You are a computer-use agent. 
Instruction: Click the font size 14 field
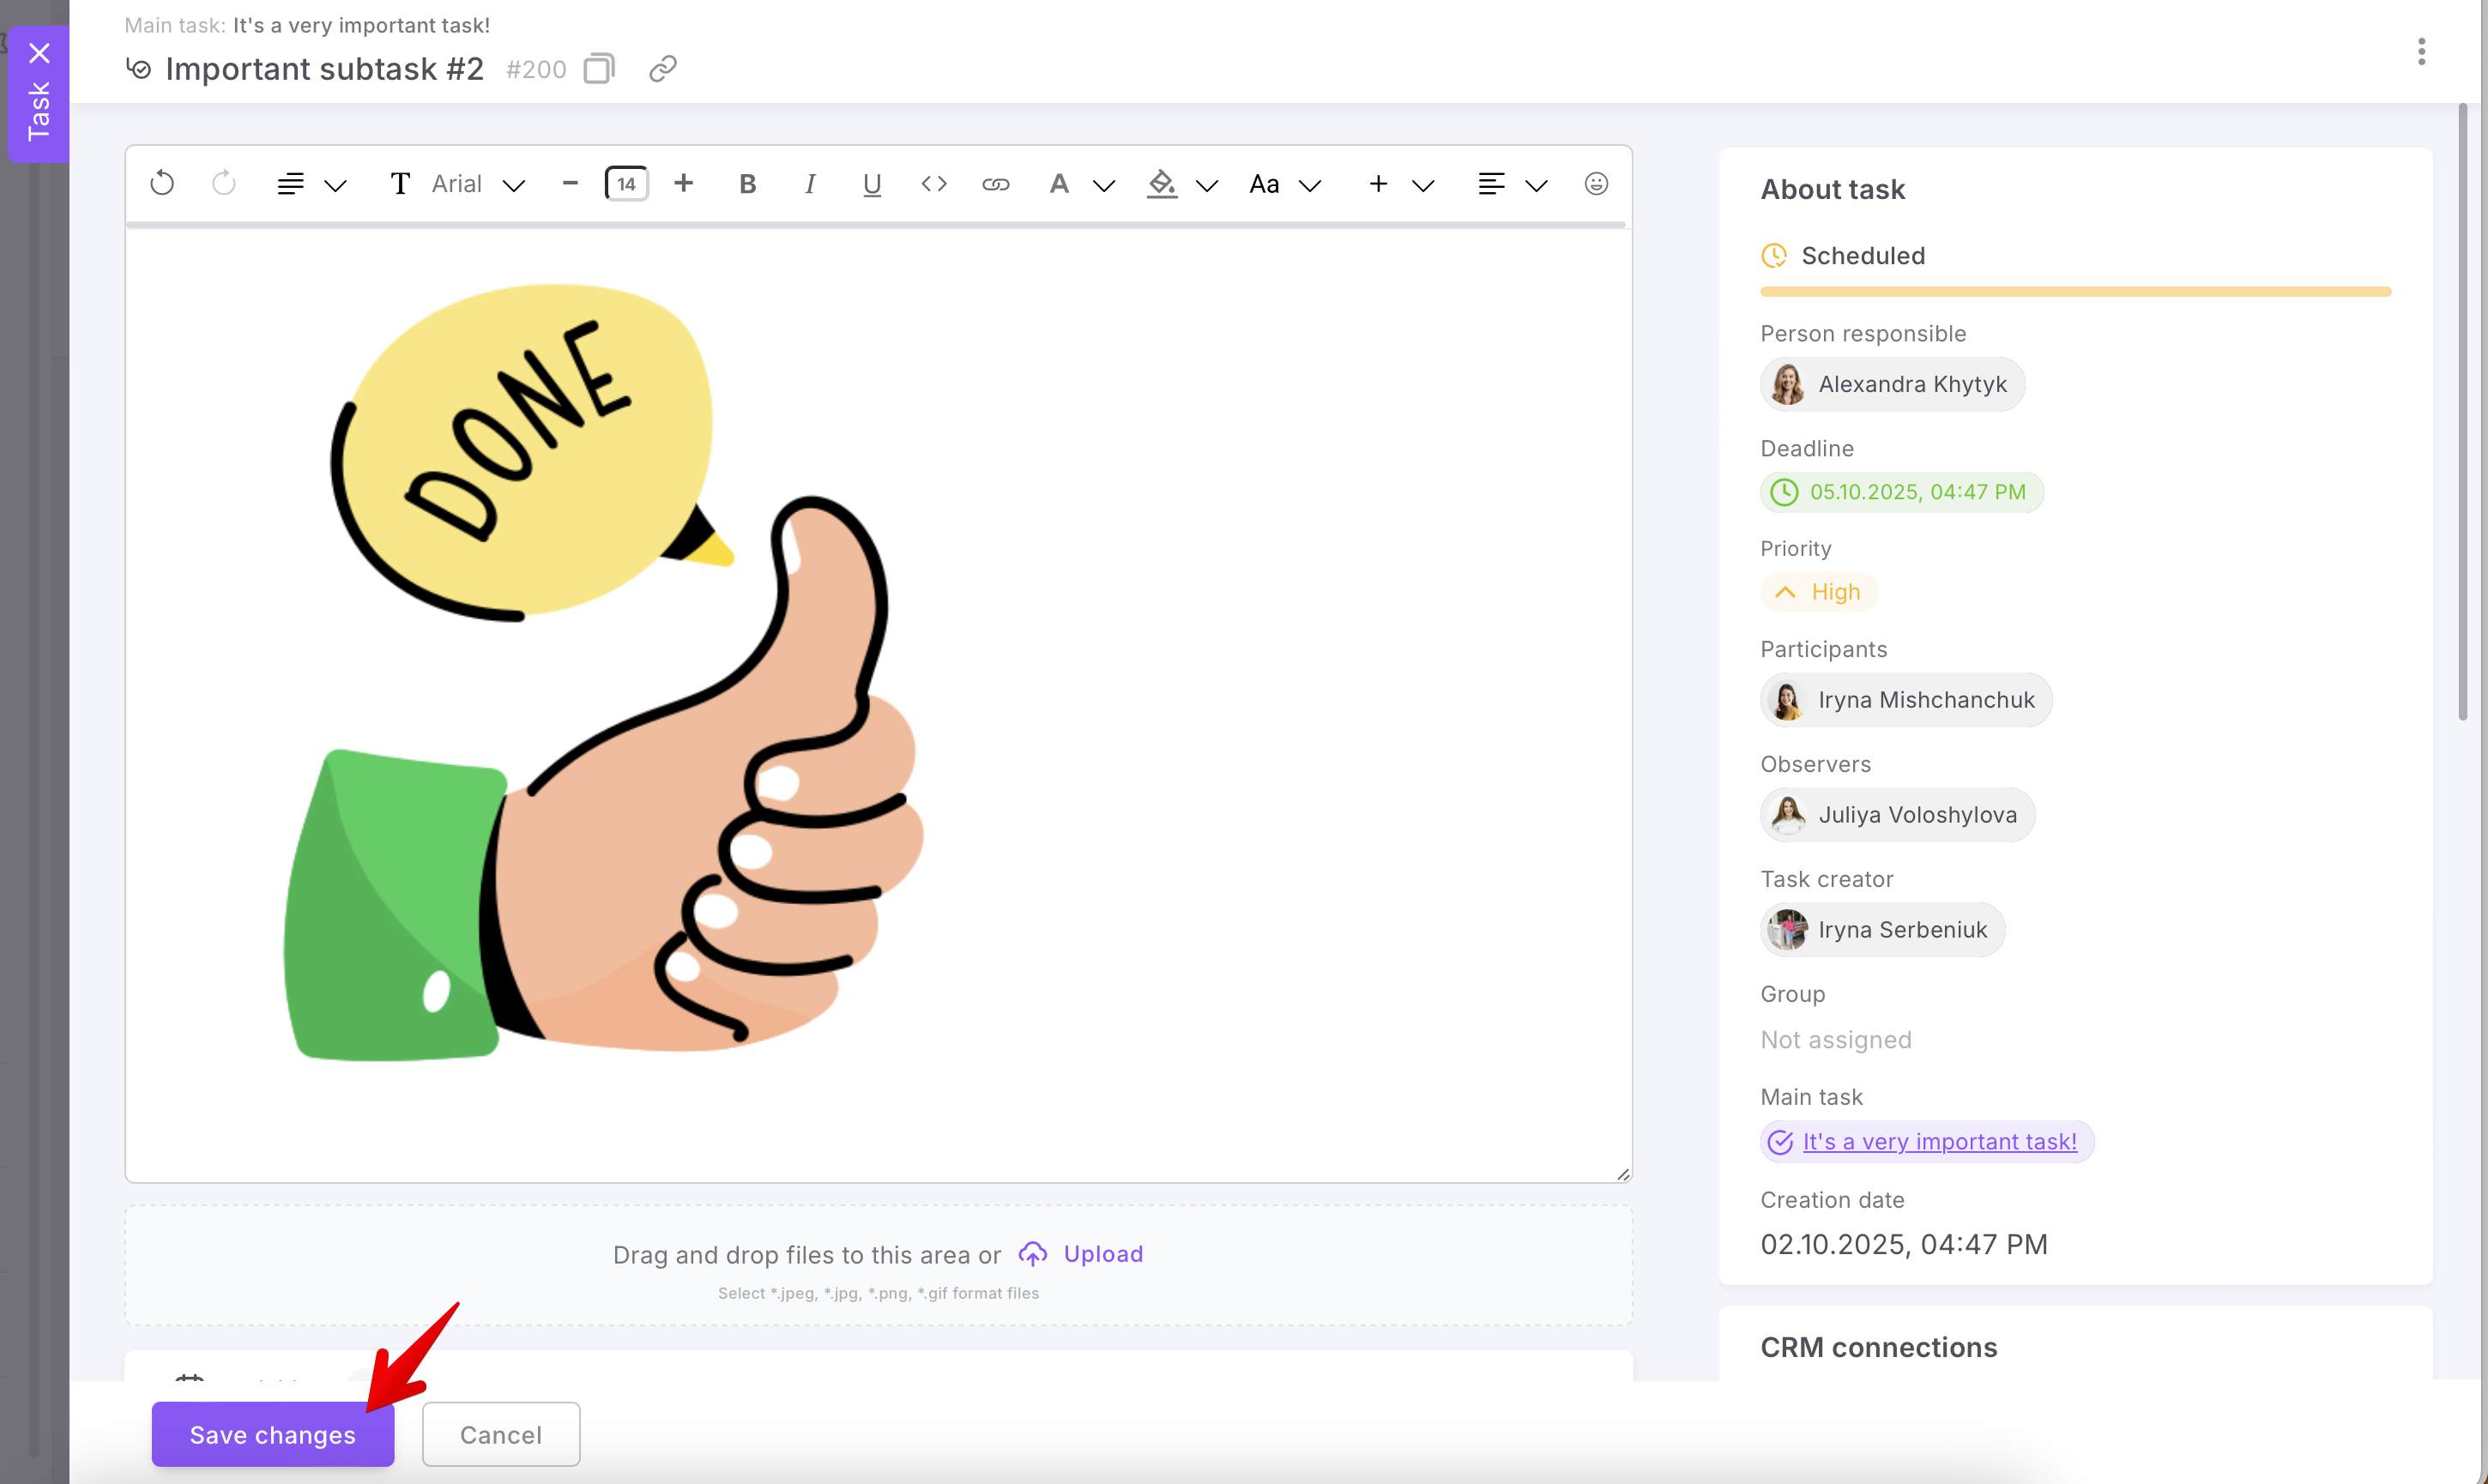[x=627, y=184]
